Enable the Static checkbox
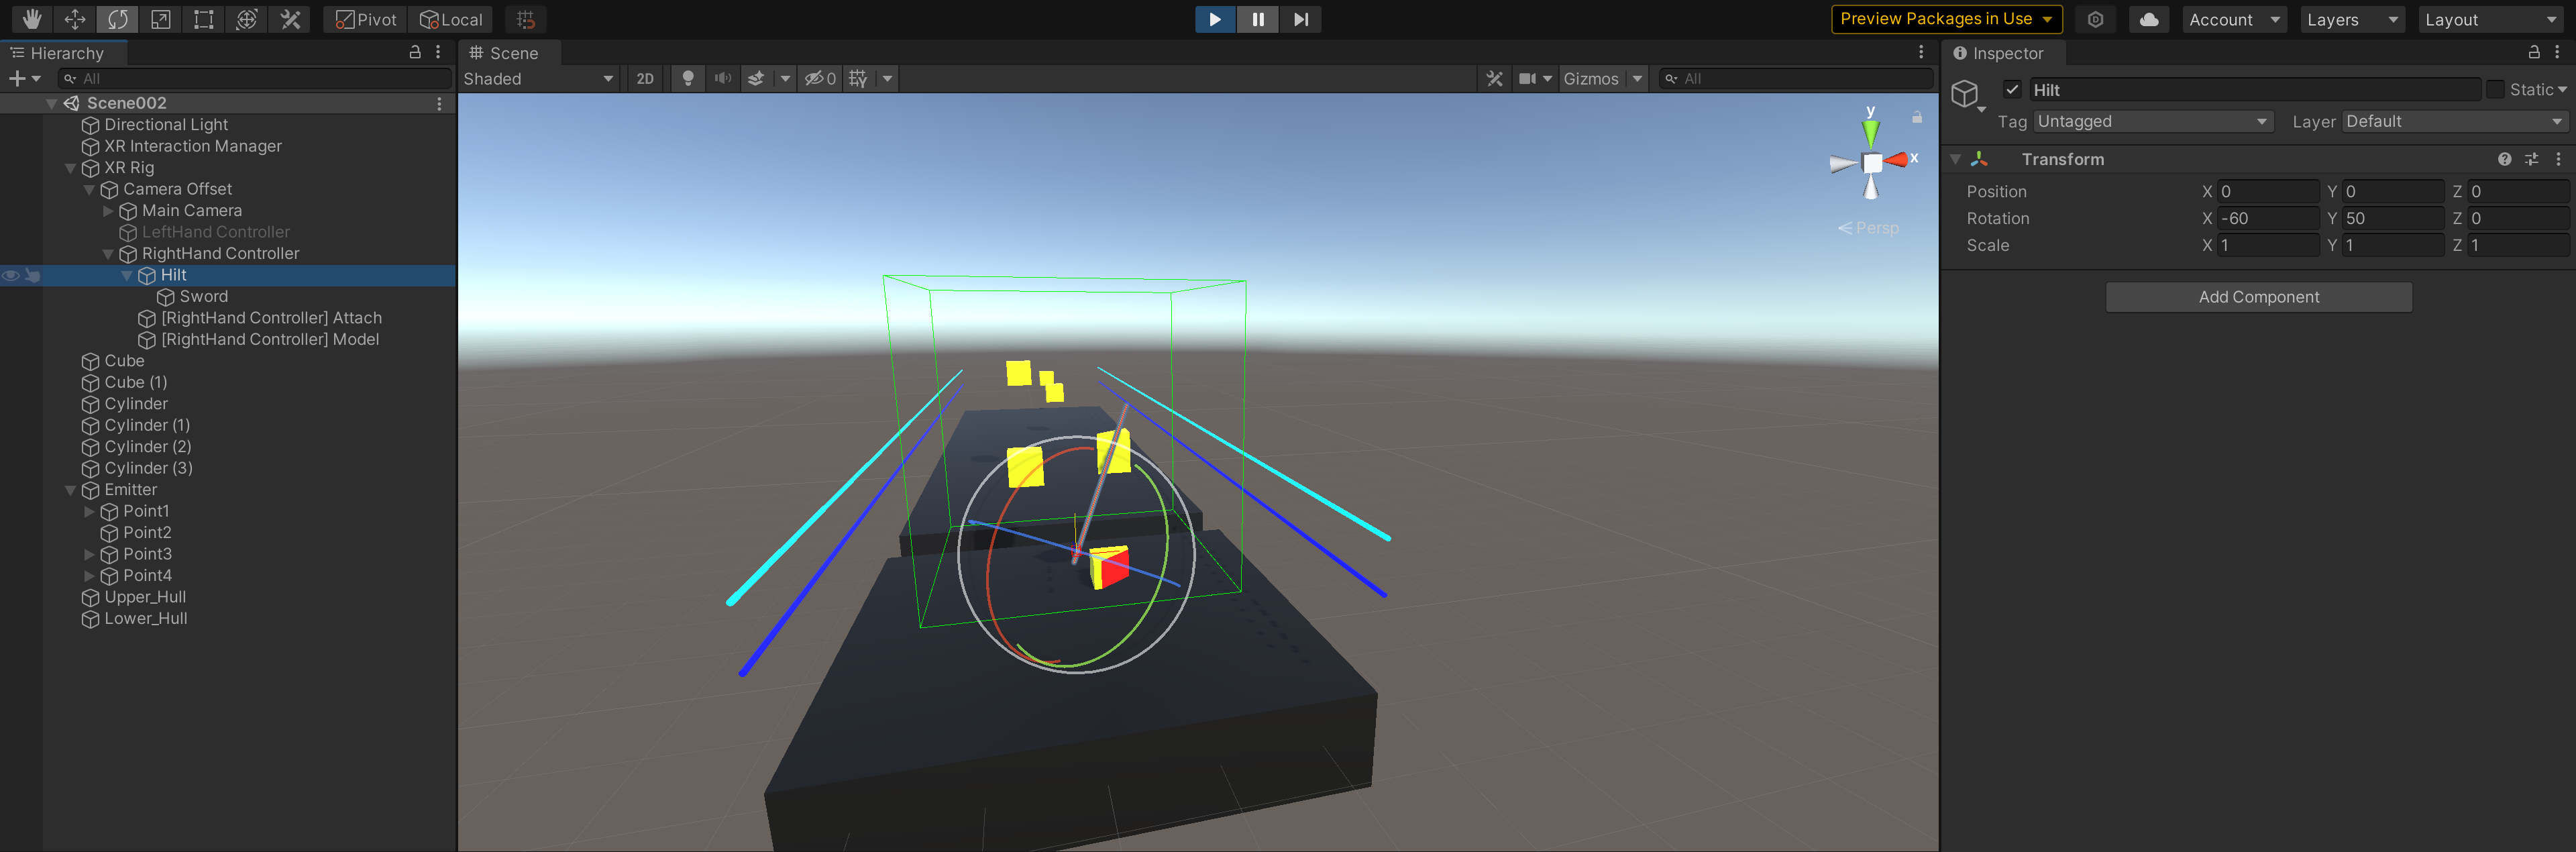This screenshot has width=2576, height=852. pyautogui.click(x=2495, y=89)
